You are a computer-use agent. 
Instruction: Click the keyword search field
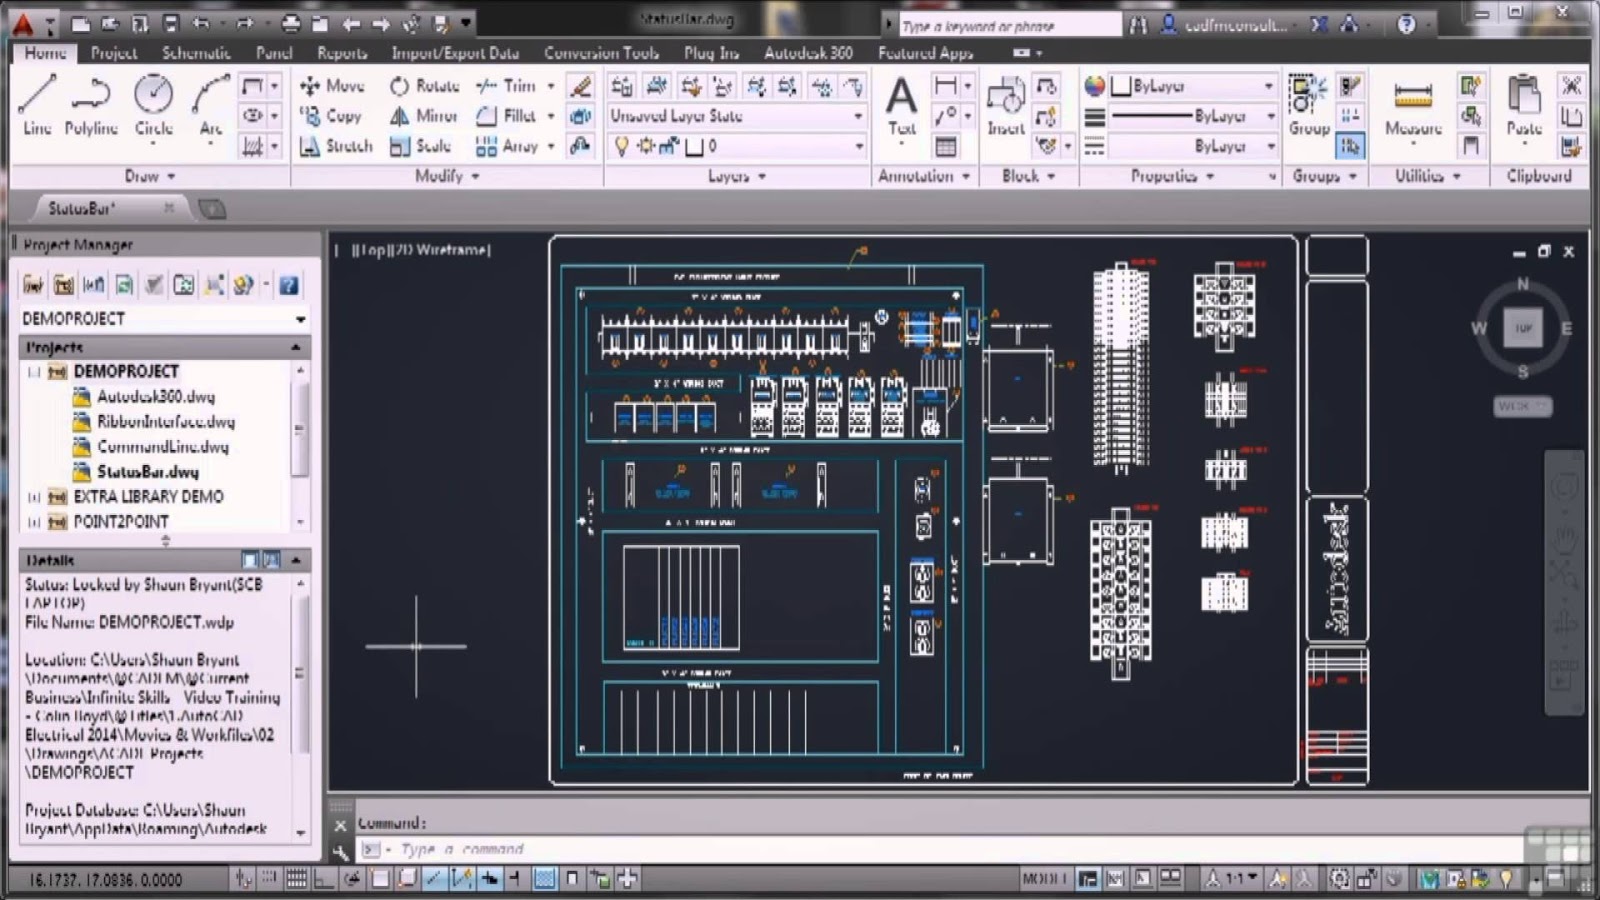tap(1010, 26)
